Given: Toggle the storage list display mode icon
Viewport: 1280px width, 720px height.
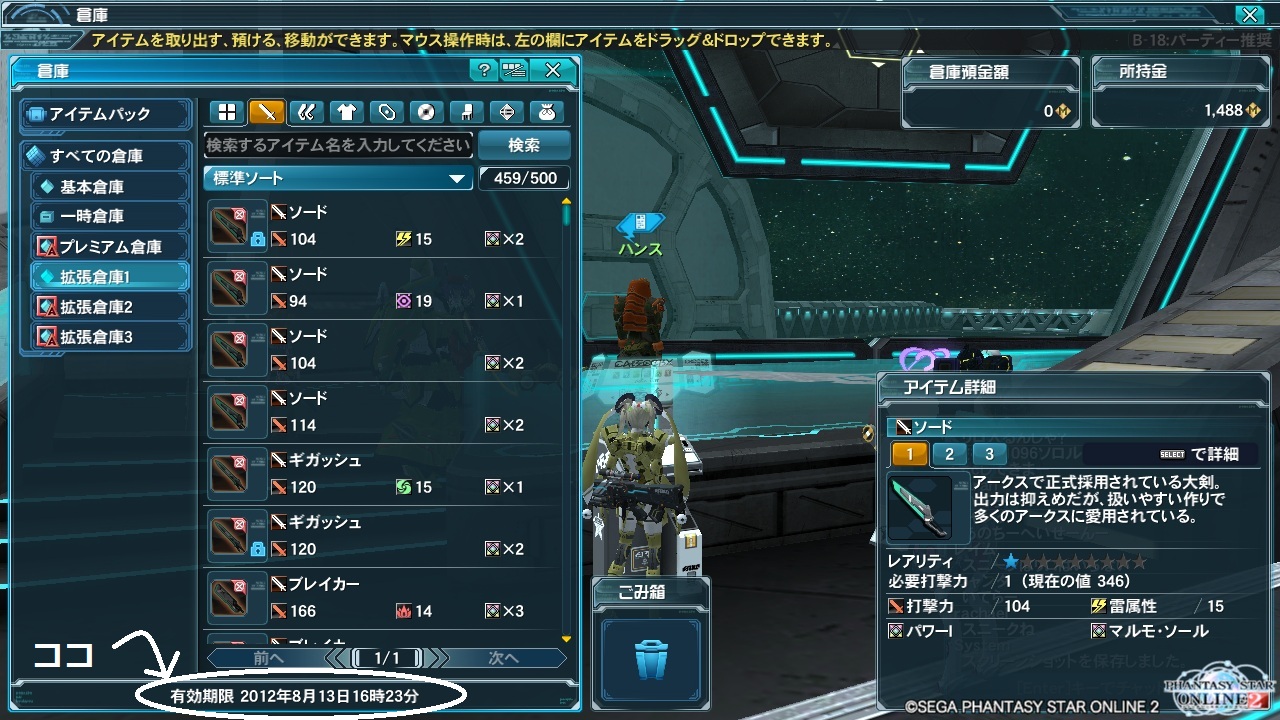Looking at the screenshot, I should [514, 70].
